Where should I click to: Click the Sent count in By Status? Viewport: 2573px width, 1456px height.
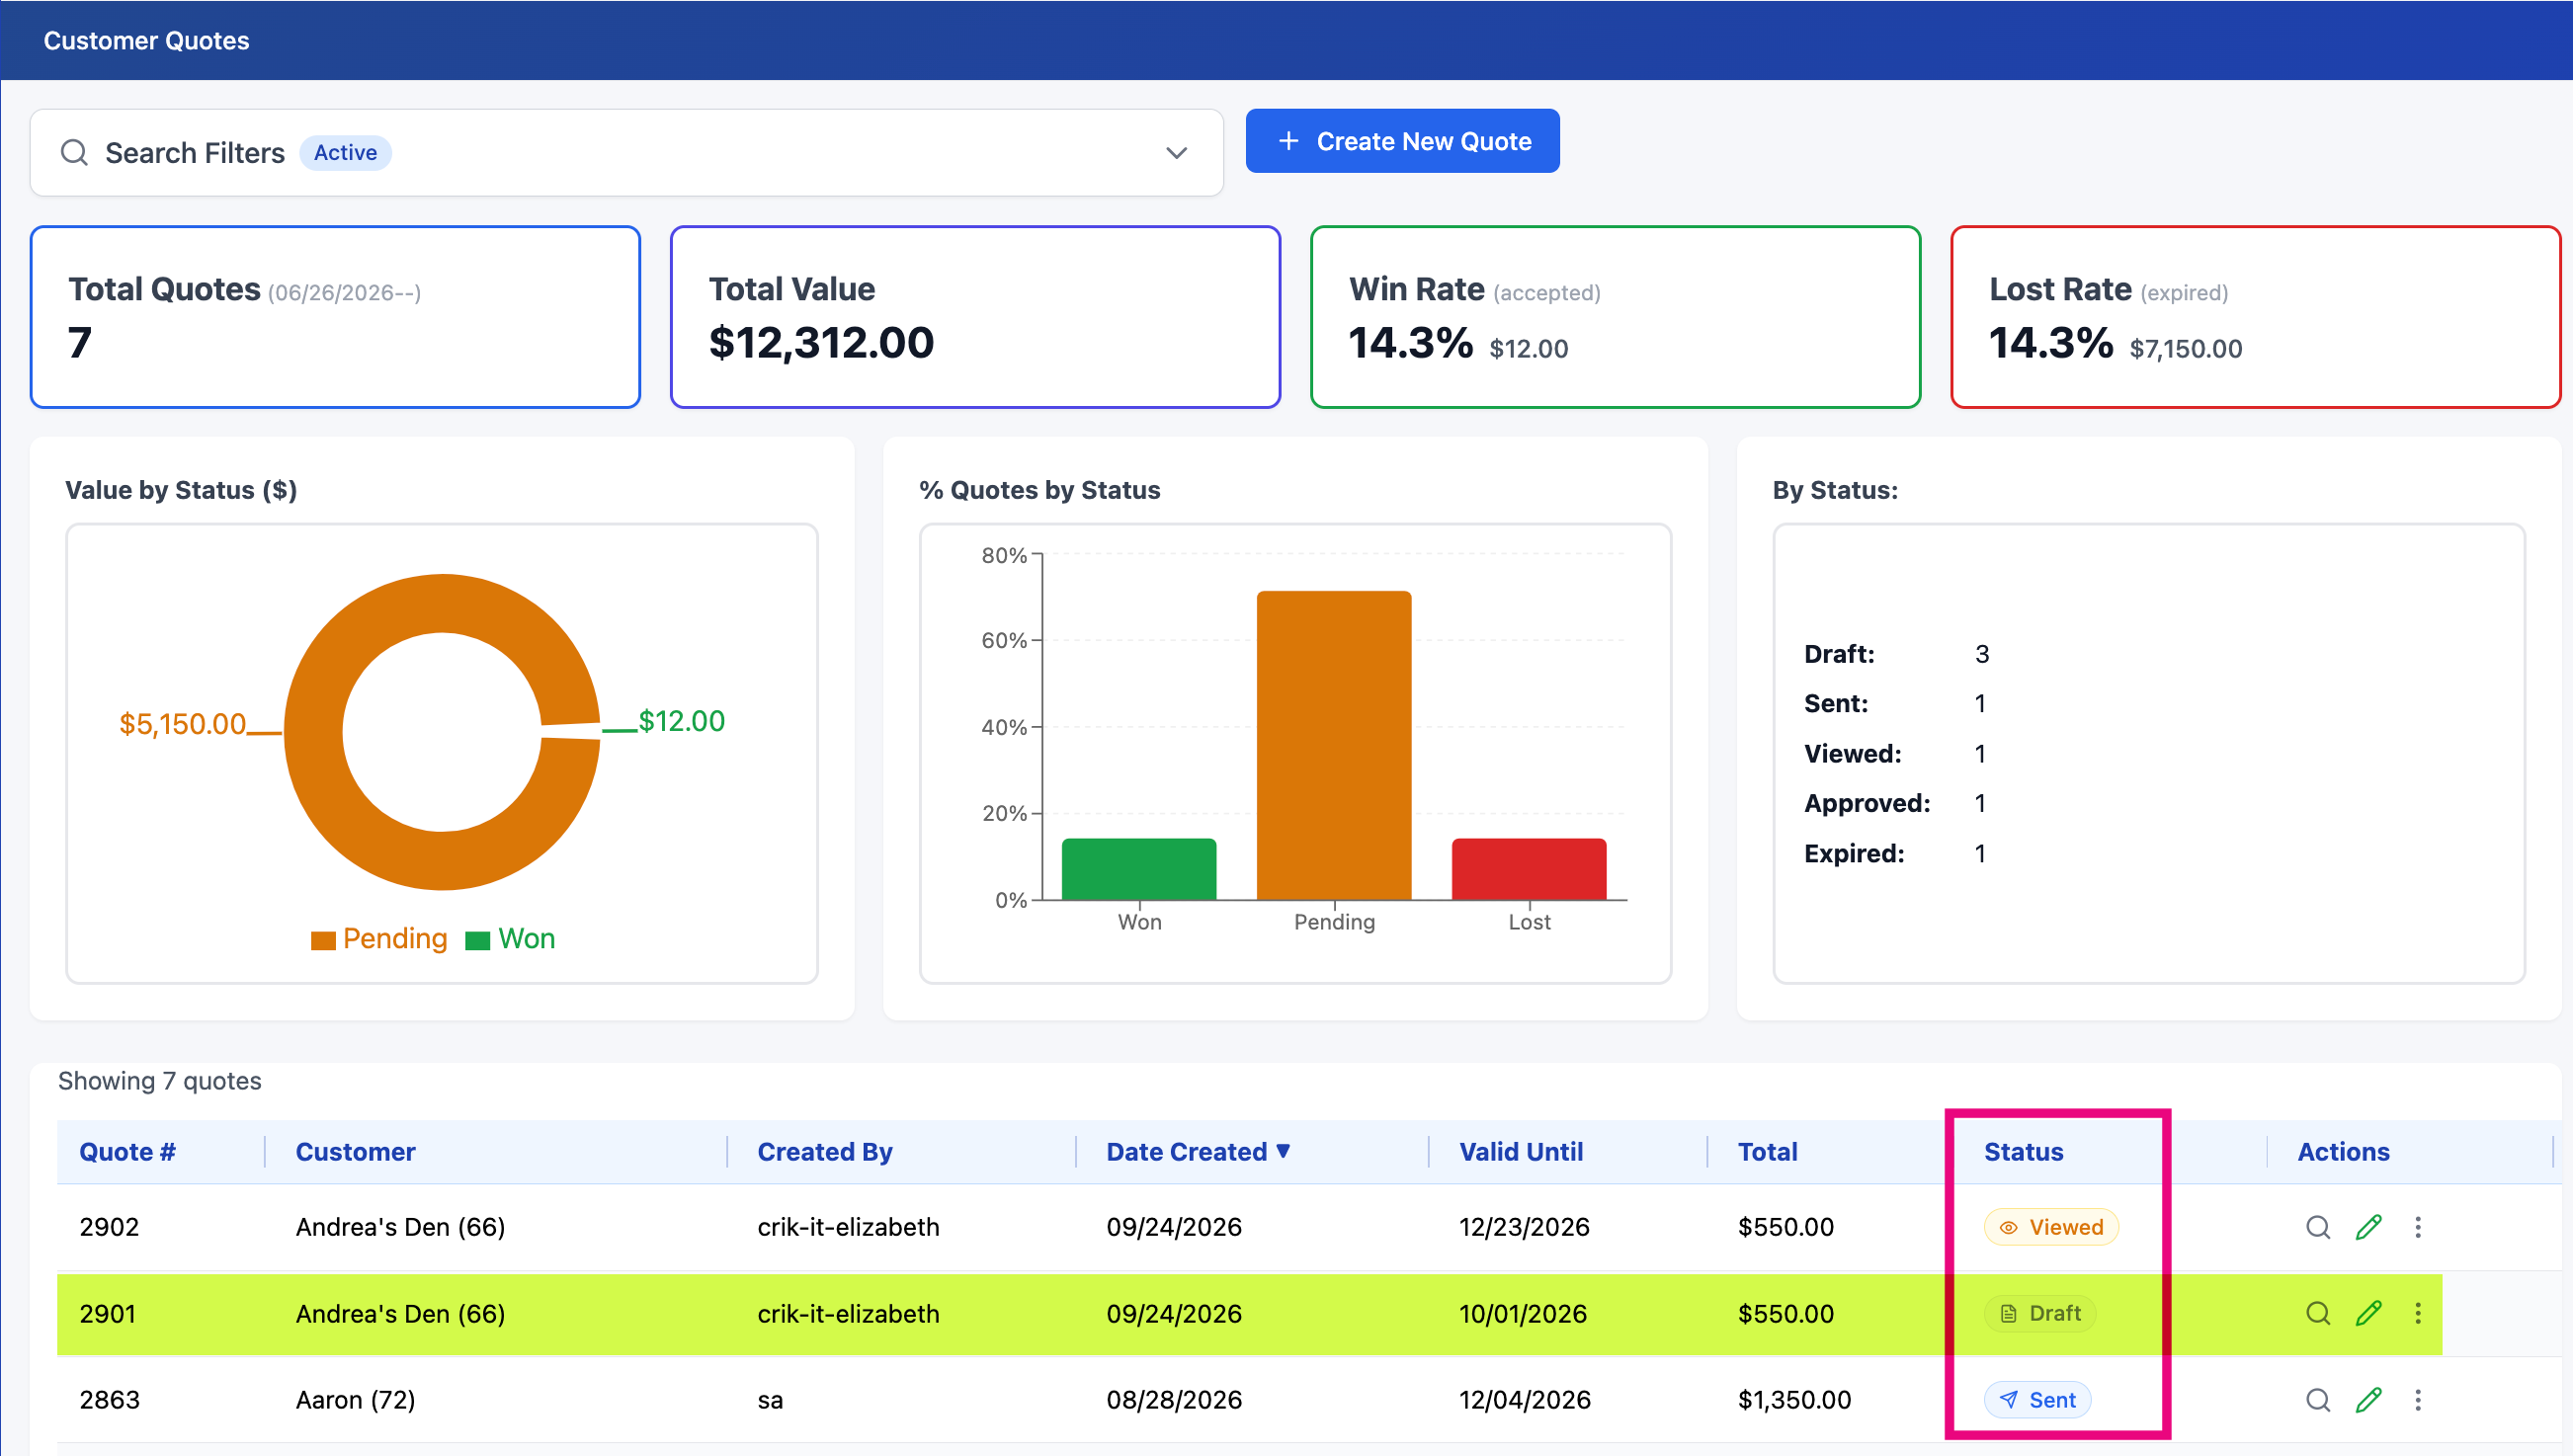coord(1980,704)
